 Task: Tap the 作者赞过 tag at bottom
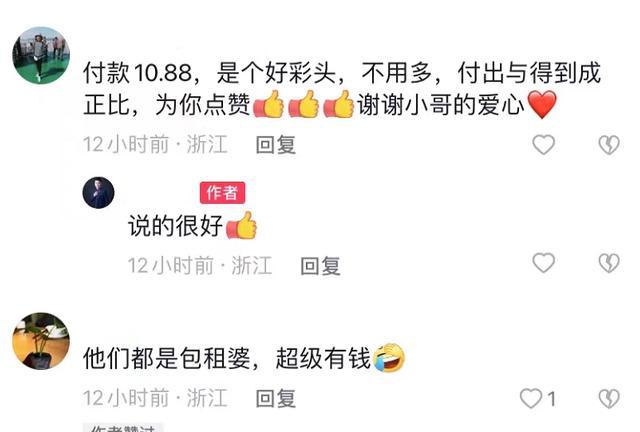tap(123, 428)
